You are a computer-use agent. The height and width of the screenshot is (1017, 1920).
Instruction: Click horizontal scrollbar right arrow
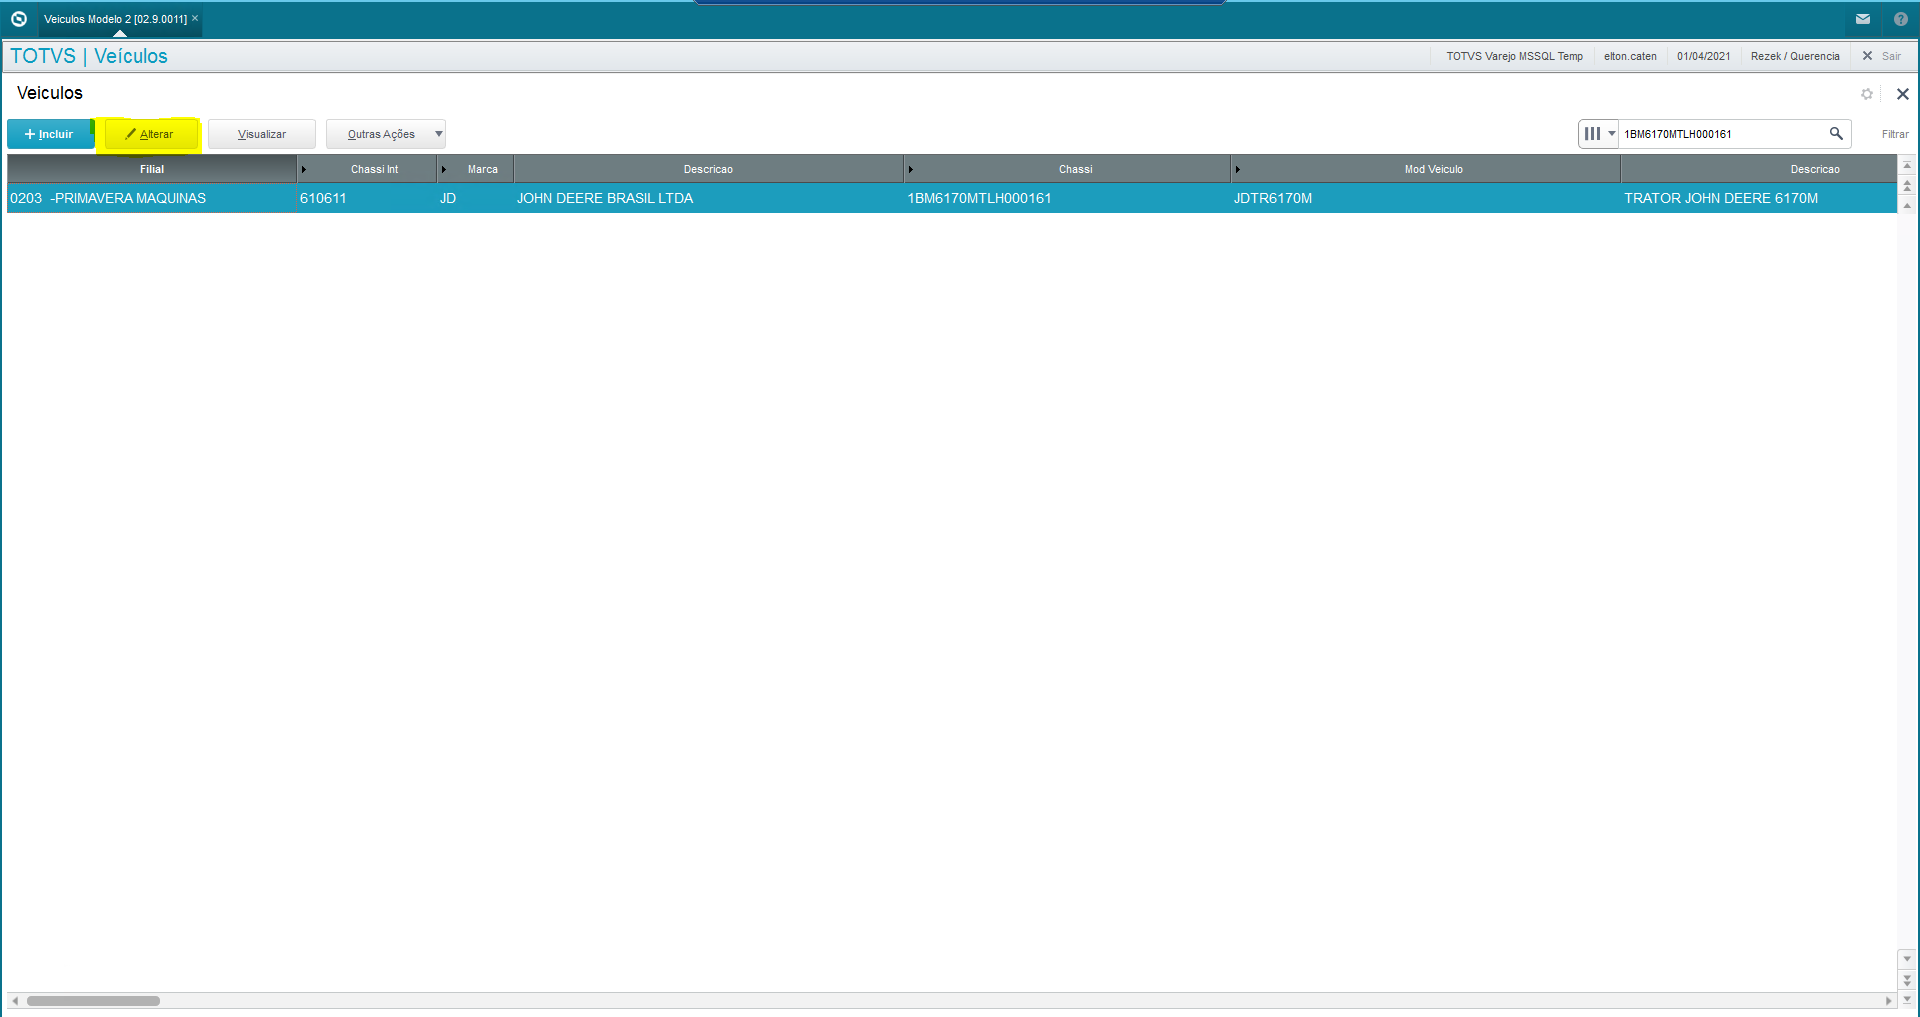[x=1888, y=1000]
